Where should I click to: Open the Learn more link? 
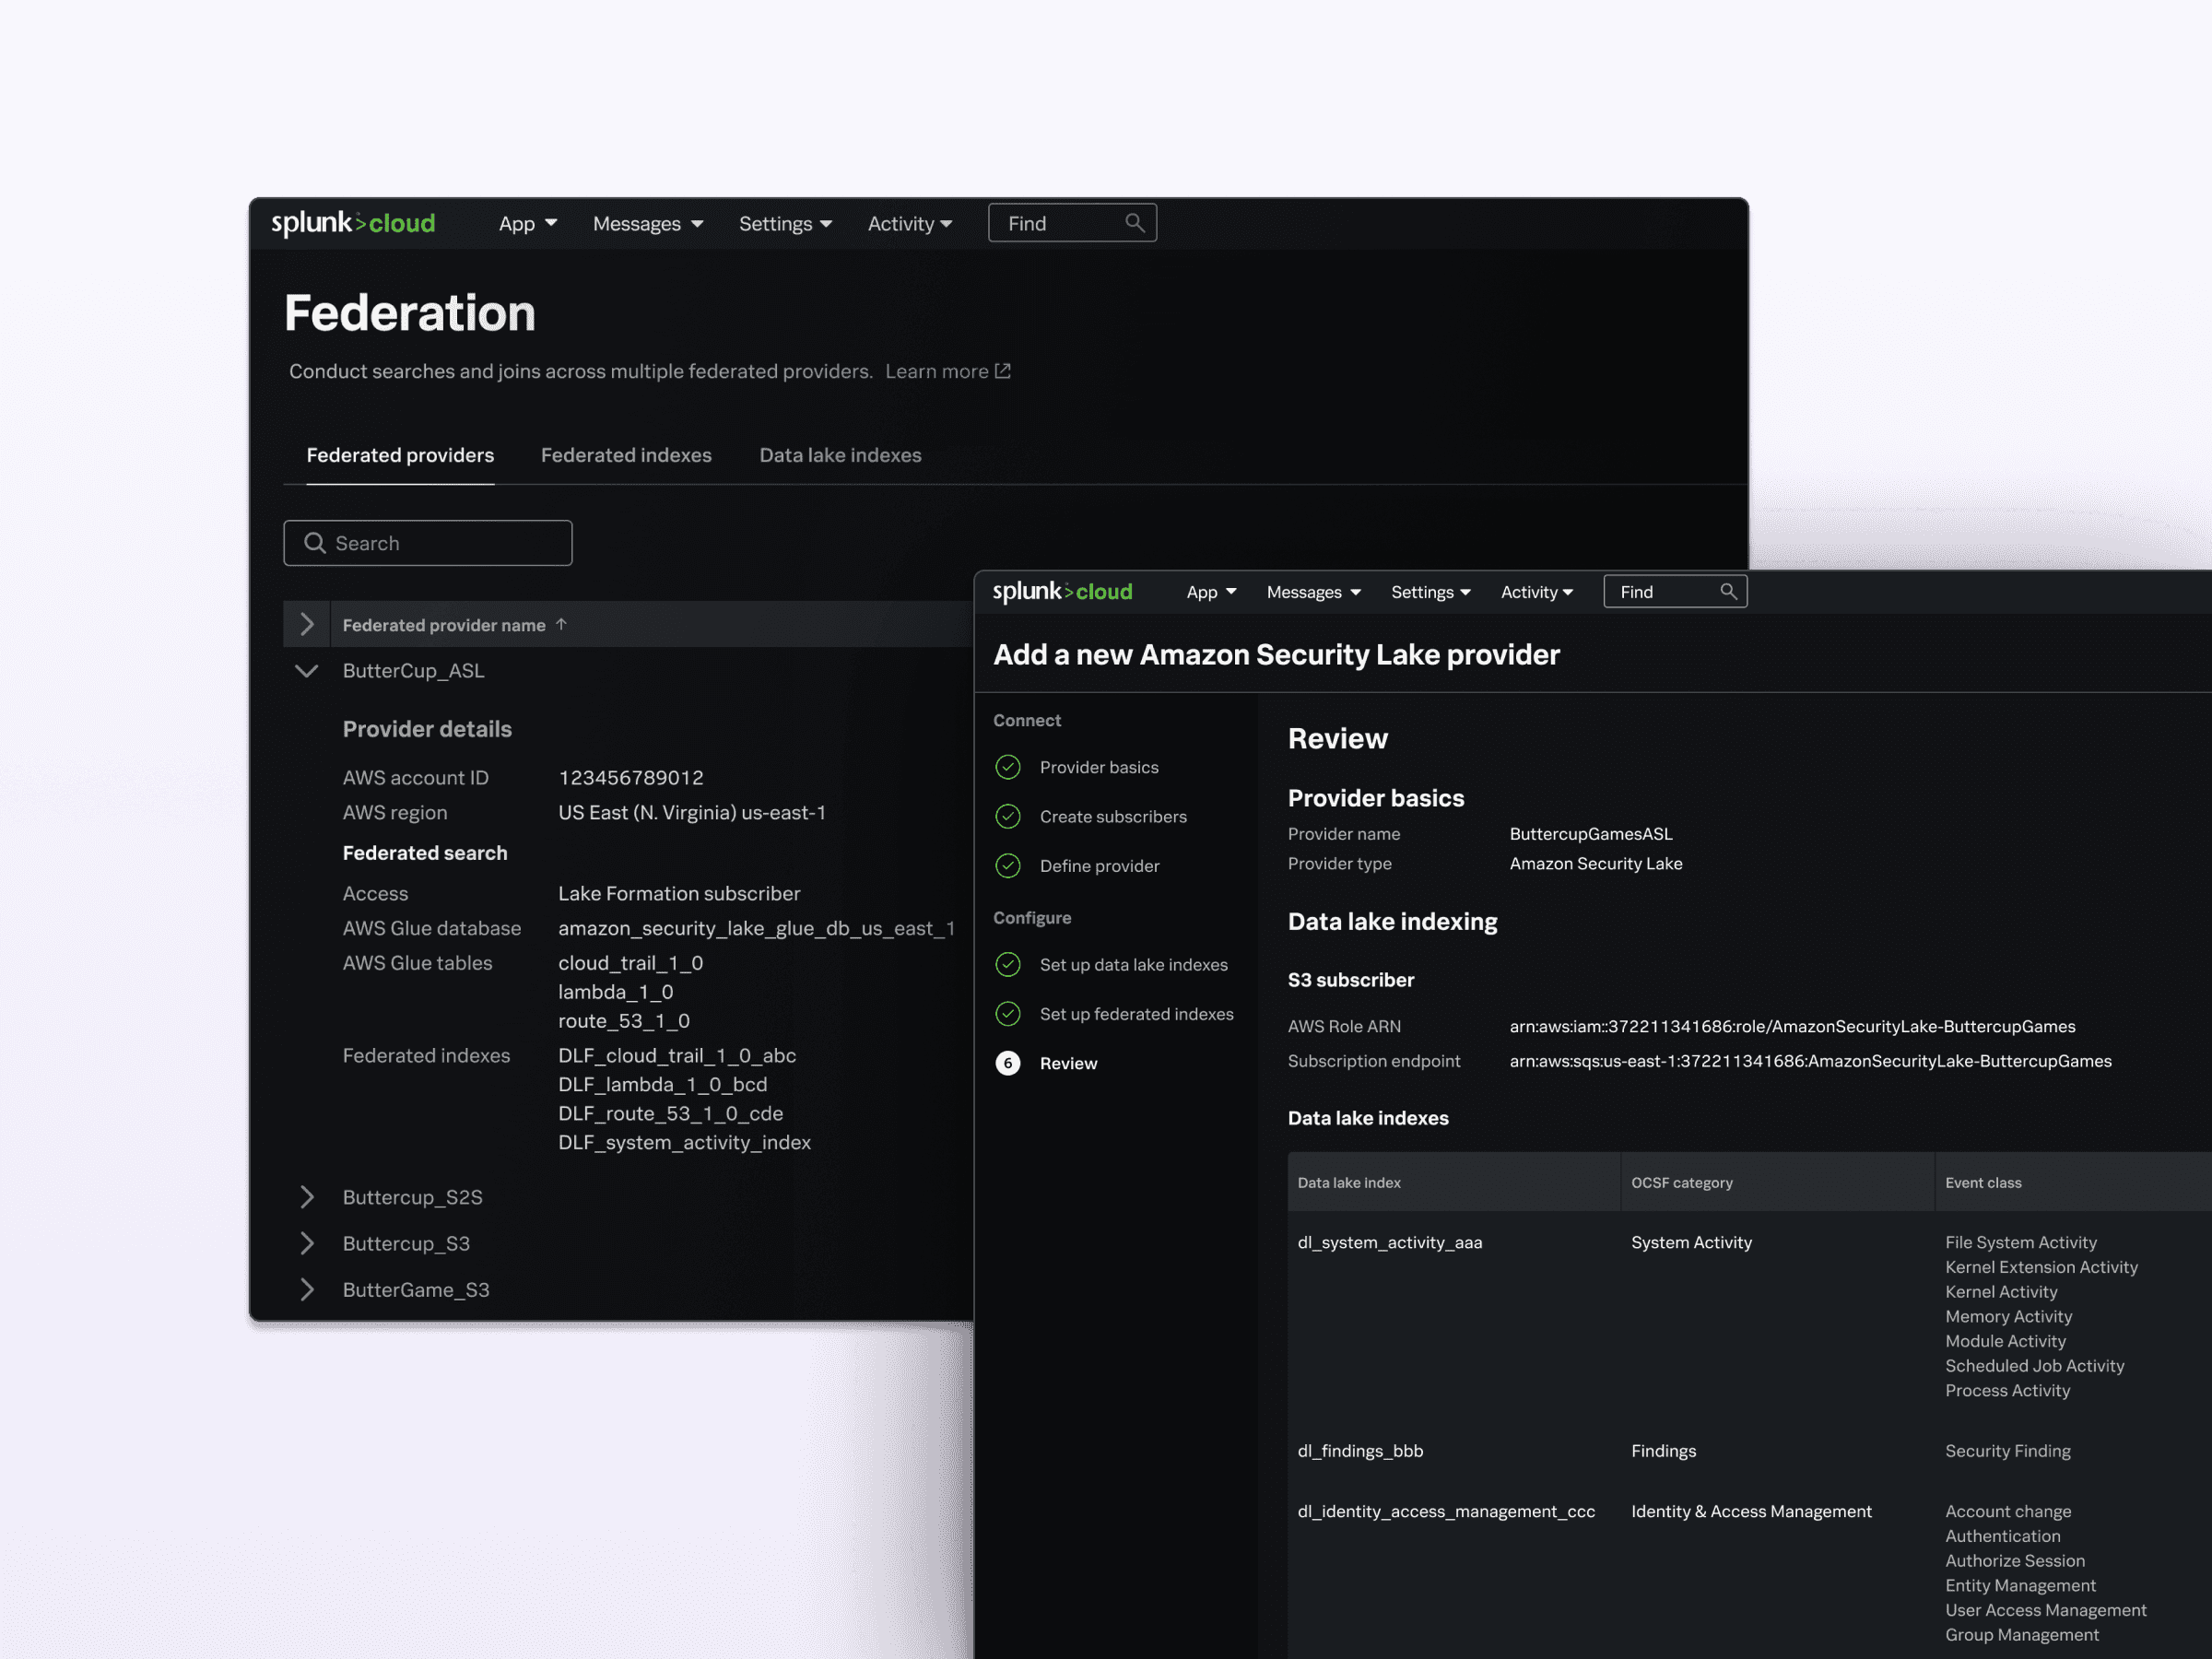pos(936,371)
